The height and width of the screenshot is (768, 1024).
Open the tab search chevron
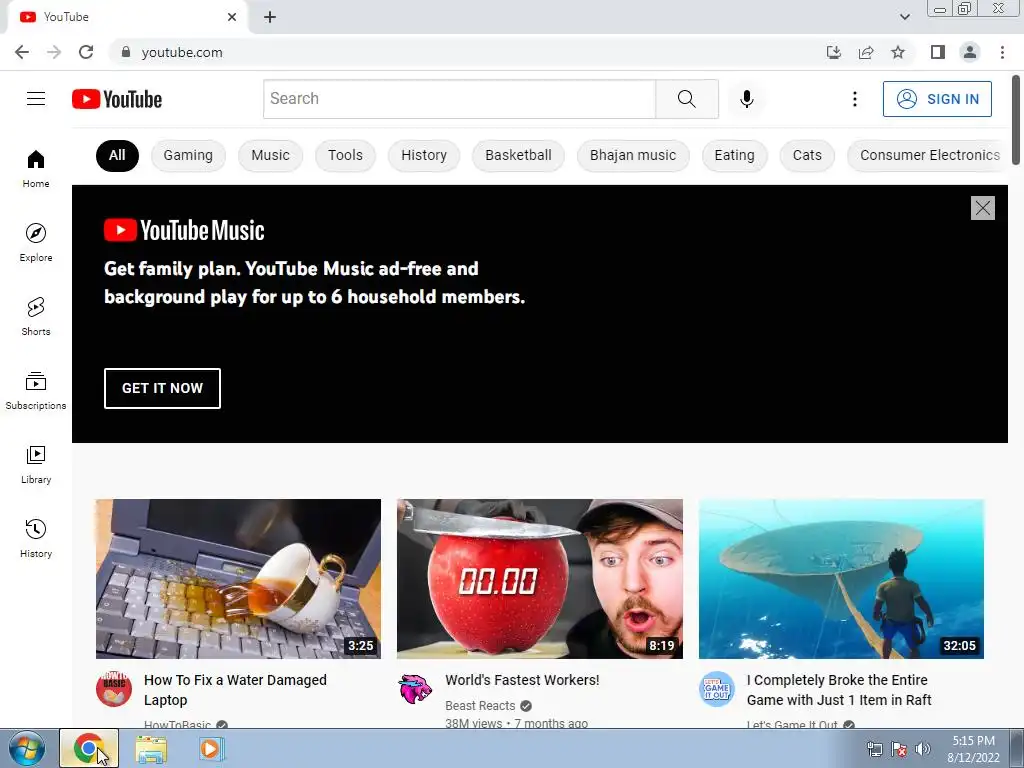point(904,17)
